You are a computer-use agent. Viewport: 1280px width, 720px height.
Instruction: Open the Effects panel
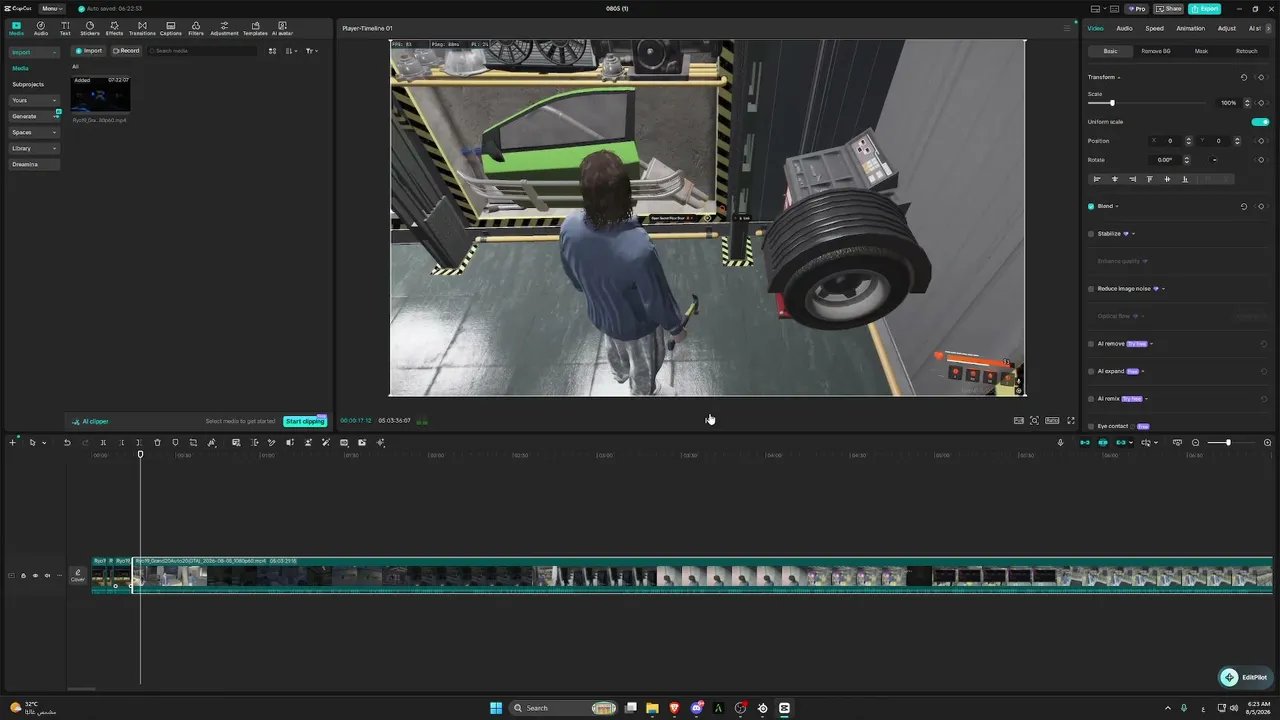(x=114, y=28)
